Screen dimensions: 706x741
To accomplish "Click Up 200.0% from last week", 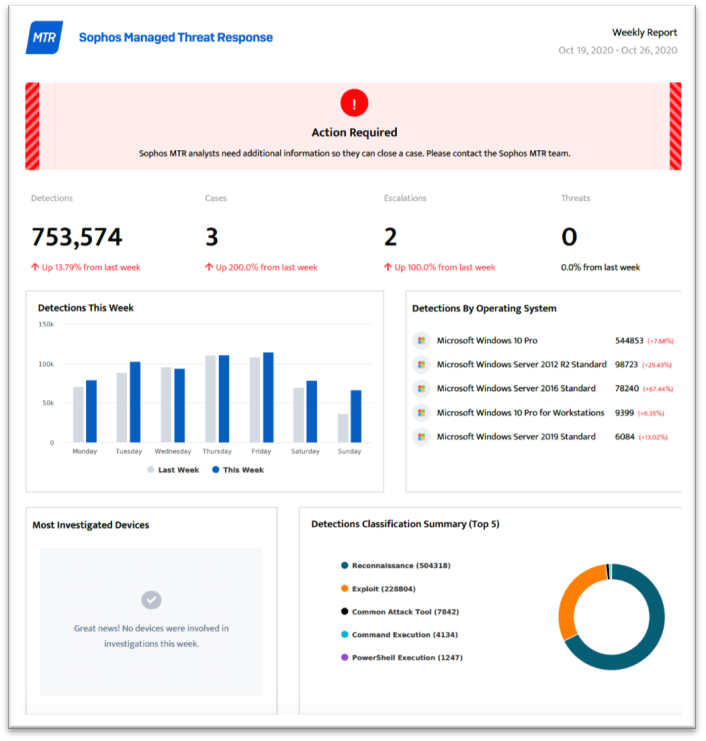I will coord(267,267).
